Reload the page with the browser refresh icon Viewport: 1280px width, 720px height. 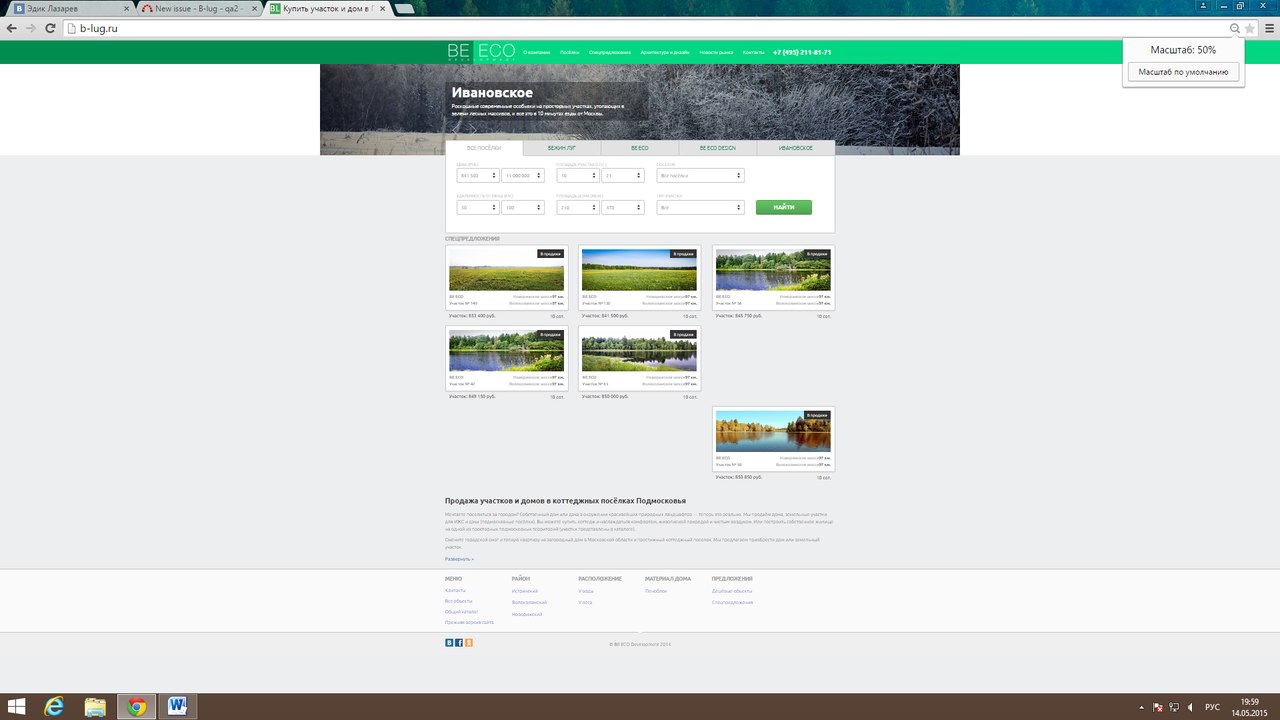click(x=52, y=29)
